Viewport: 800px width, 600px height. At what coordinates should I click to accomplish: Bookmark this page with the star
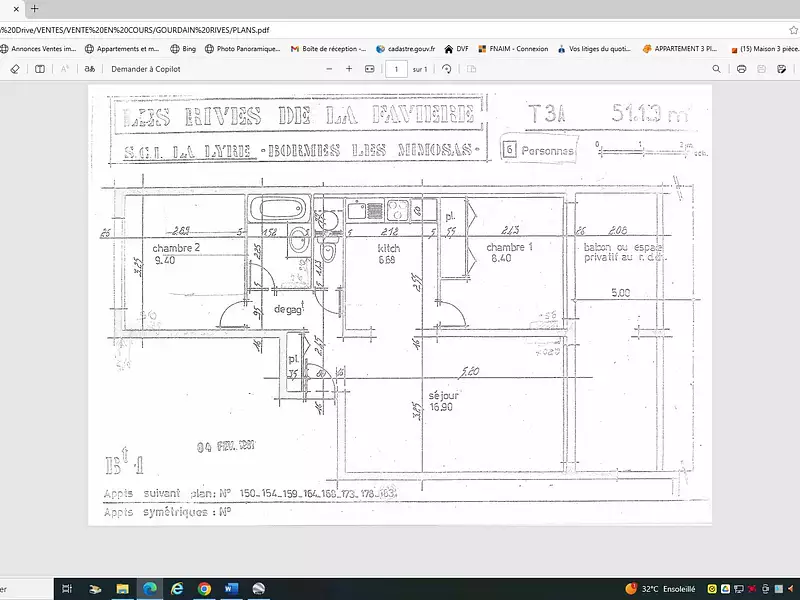pyautogui.click(x=793, y=30)
